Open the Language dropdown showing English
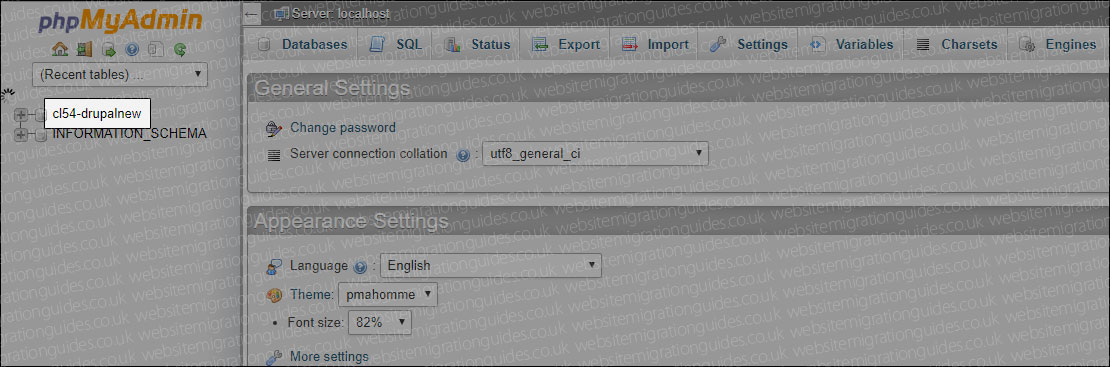The image size is (1110, 367). [x=491, y=266]
